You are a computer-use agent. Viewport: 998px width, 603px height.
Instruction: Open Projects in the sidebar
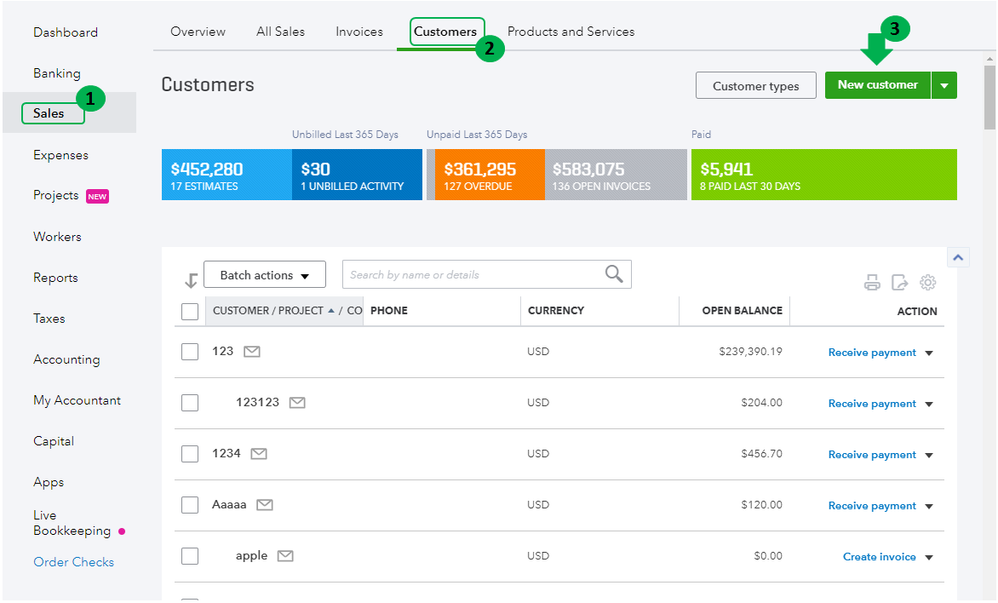[x=56, y=195]
